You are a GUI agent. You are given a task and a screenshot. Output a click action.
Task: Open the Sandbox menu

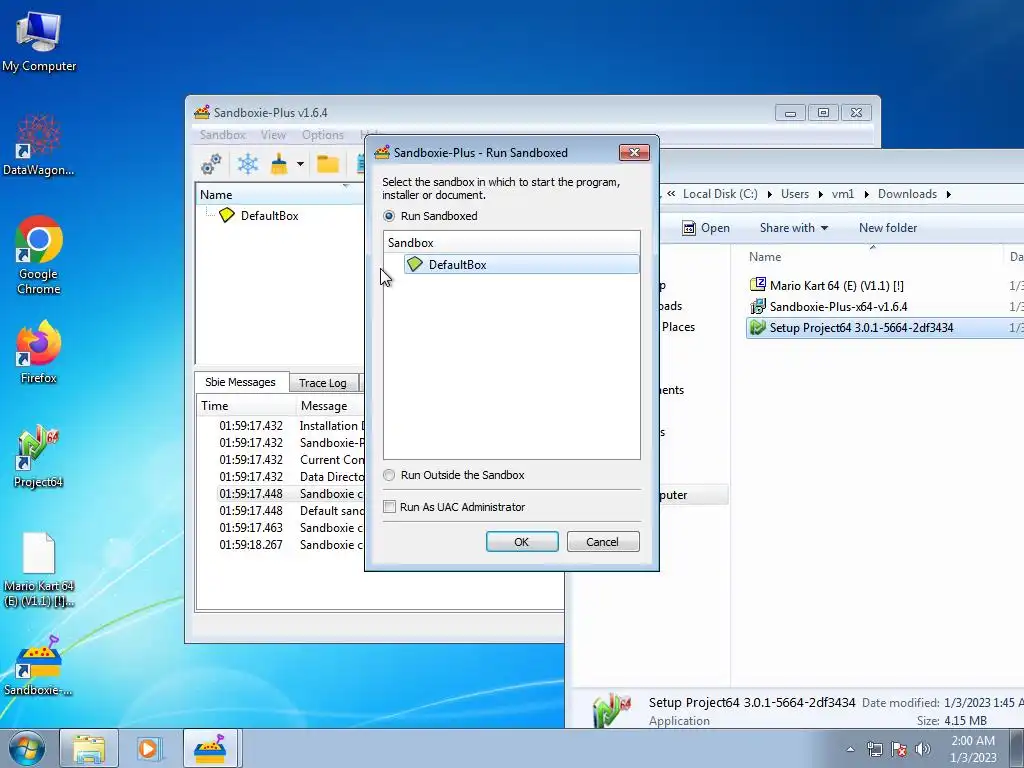[223, 135]
